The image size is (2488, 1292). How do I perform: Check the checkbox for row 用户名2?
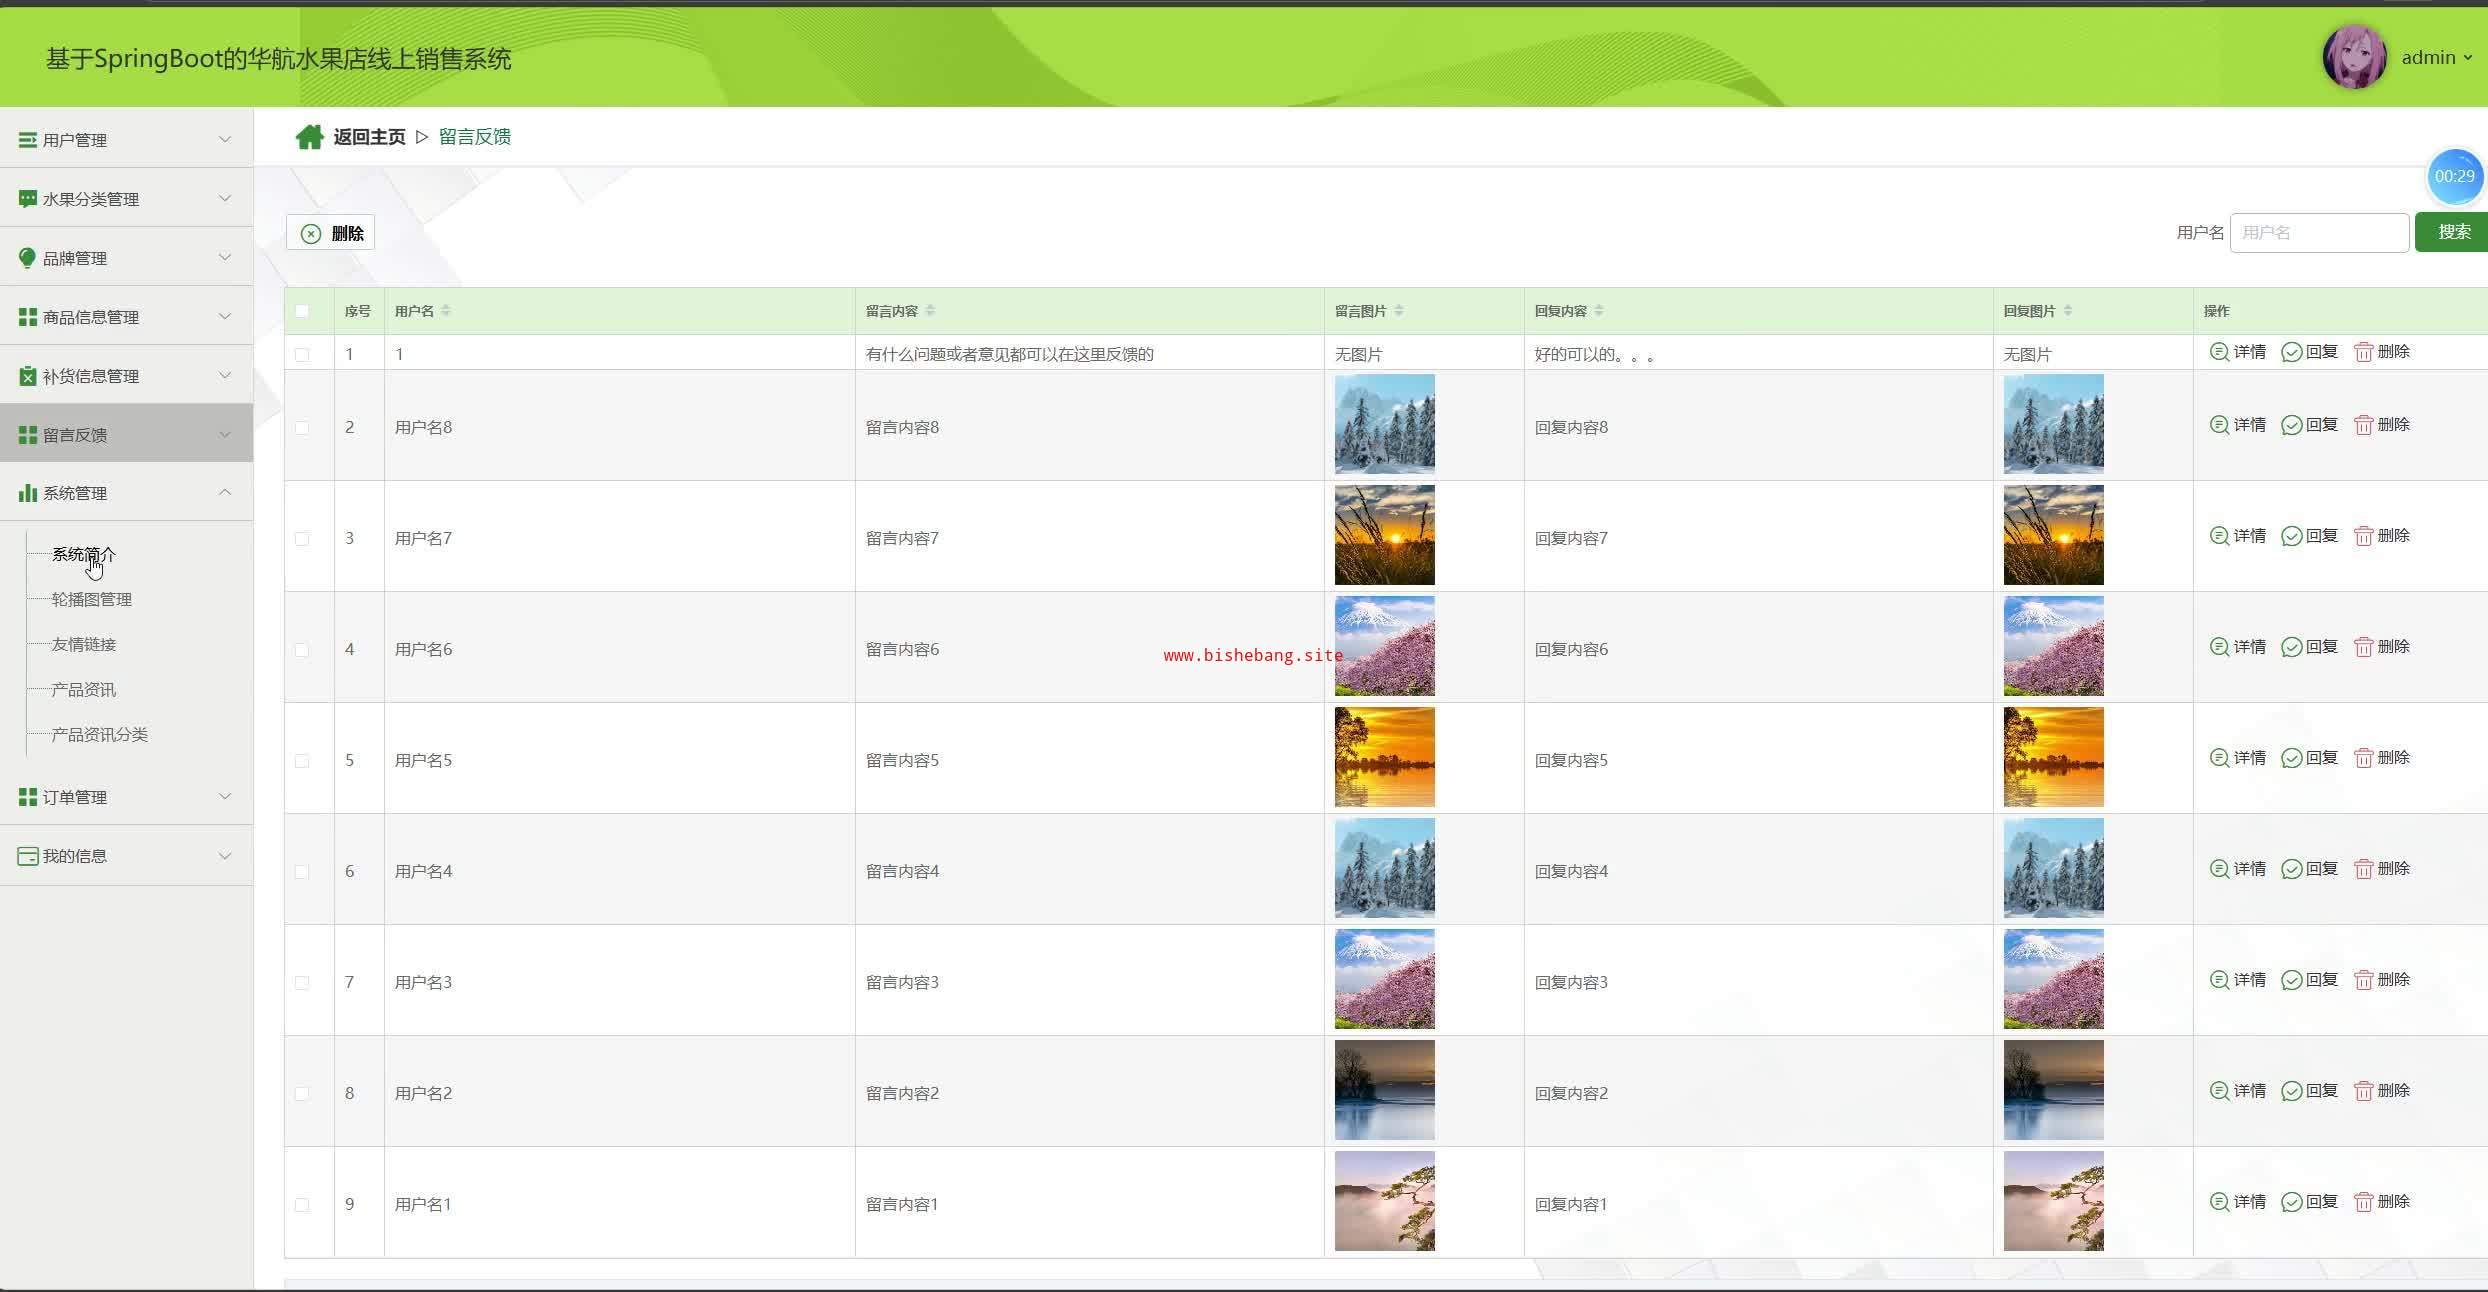302,1094
